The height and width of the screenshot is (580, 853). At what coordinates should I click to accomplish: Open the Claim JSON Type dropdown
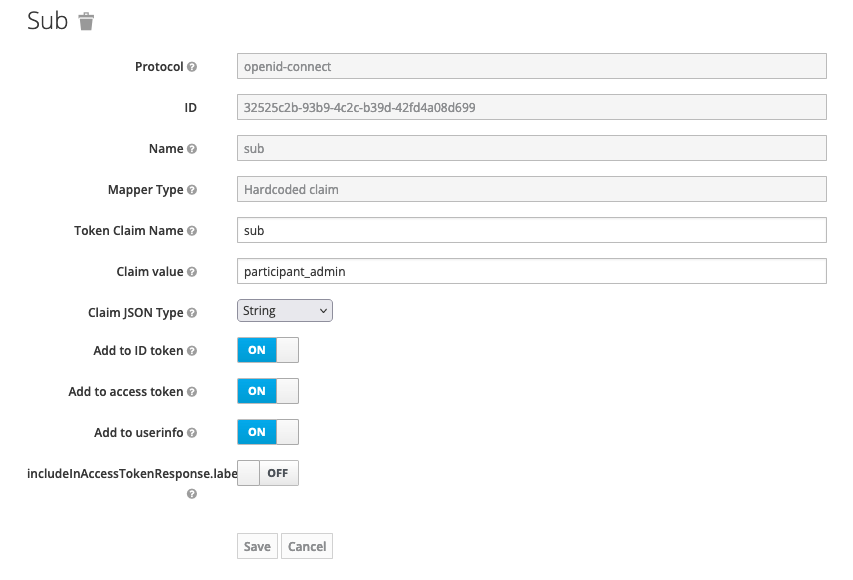284,311
